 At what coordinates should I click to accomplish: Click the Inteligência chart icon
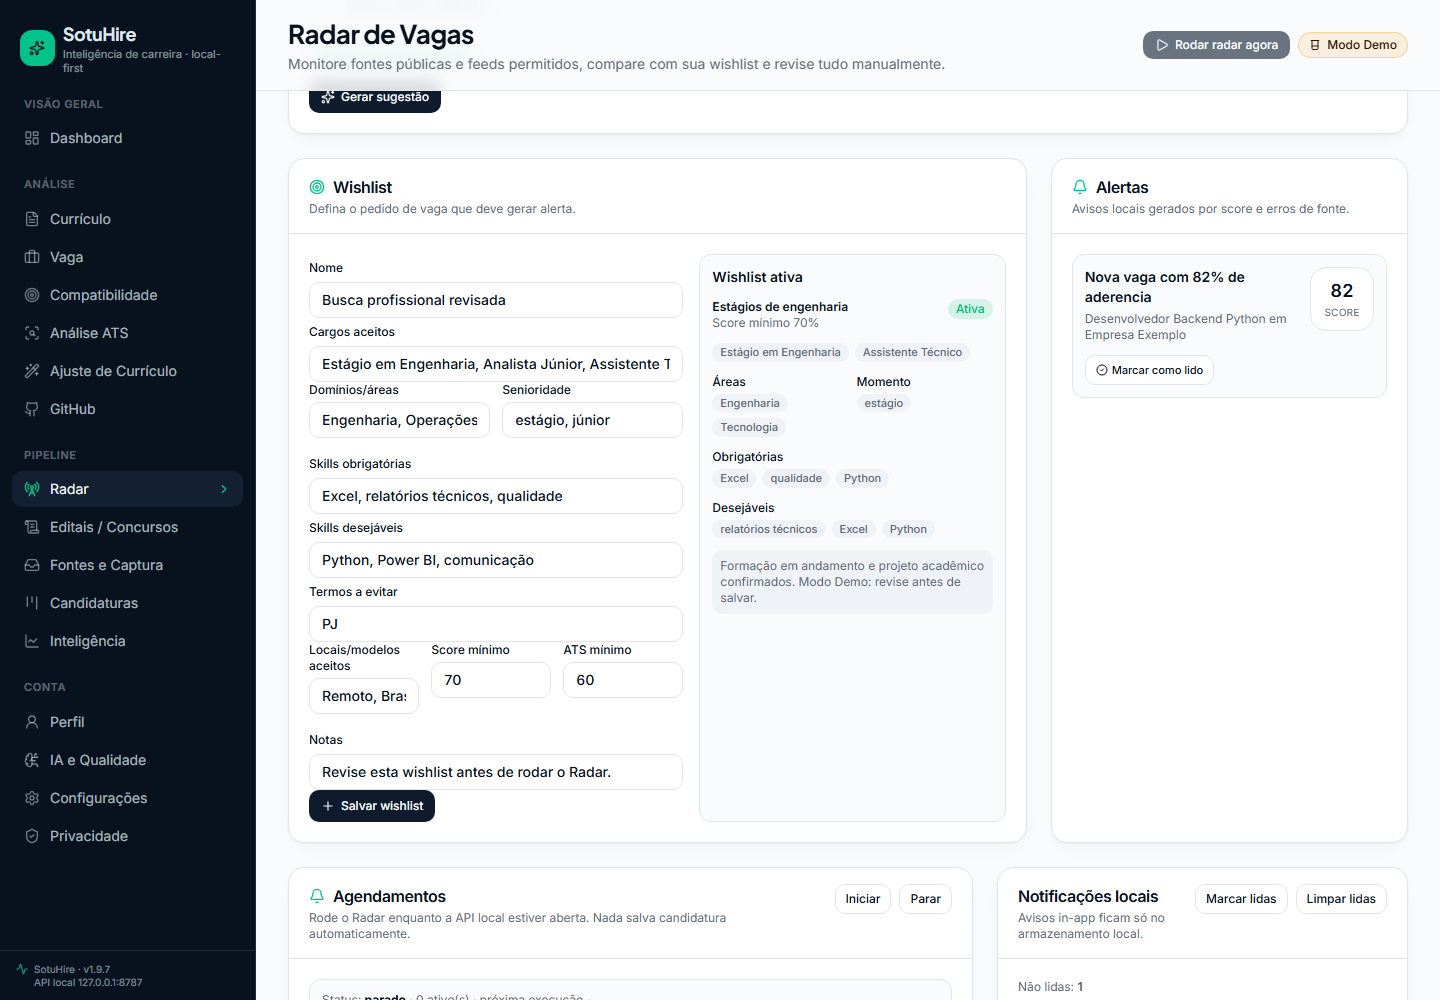pos(32,641)
